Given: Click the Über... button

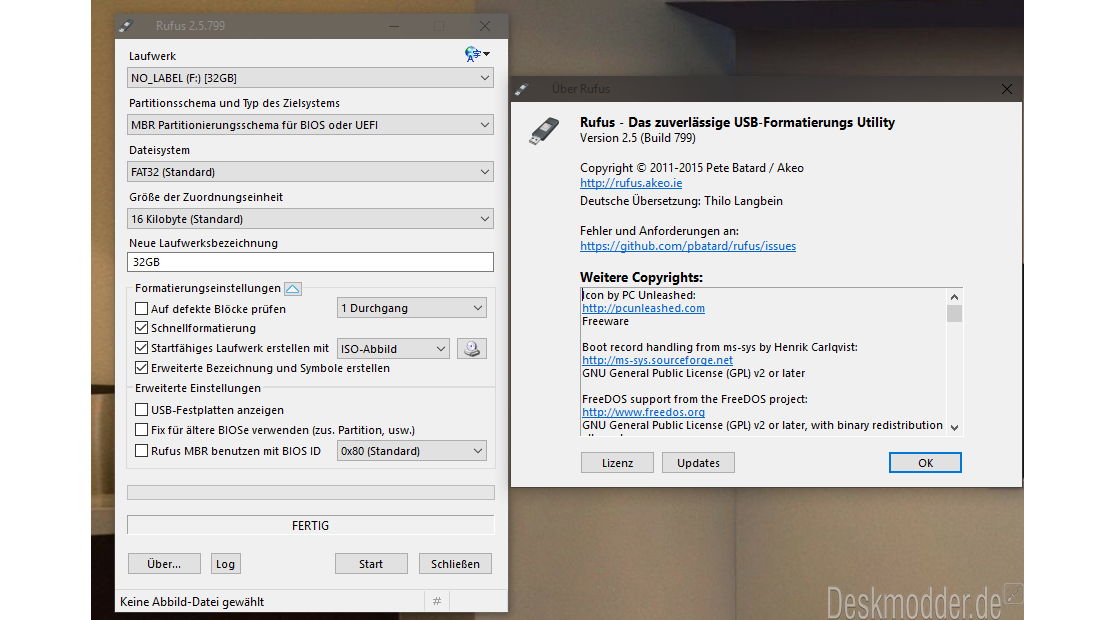Looking at the screenshot, I should click(164, 564).
